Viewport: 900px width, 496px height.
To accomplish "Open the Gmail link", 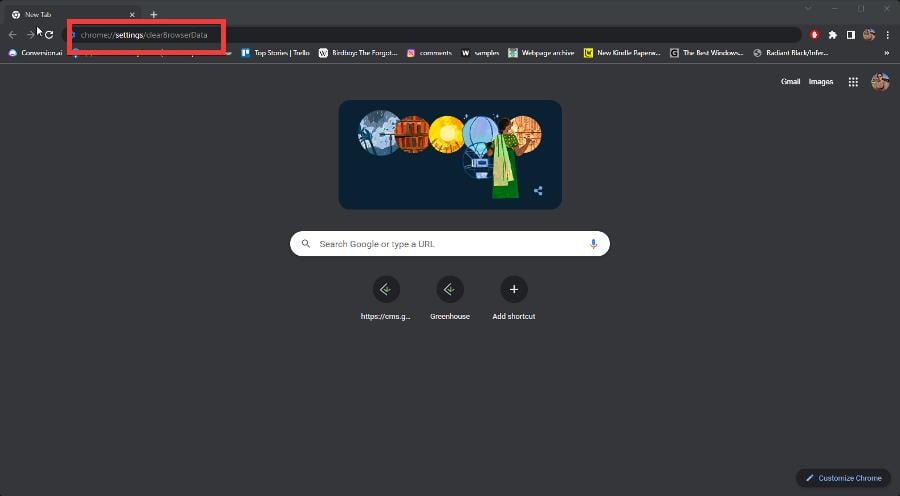I will (x=790, y=82).
